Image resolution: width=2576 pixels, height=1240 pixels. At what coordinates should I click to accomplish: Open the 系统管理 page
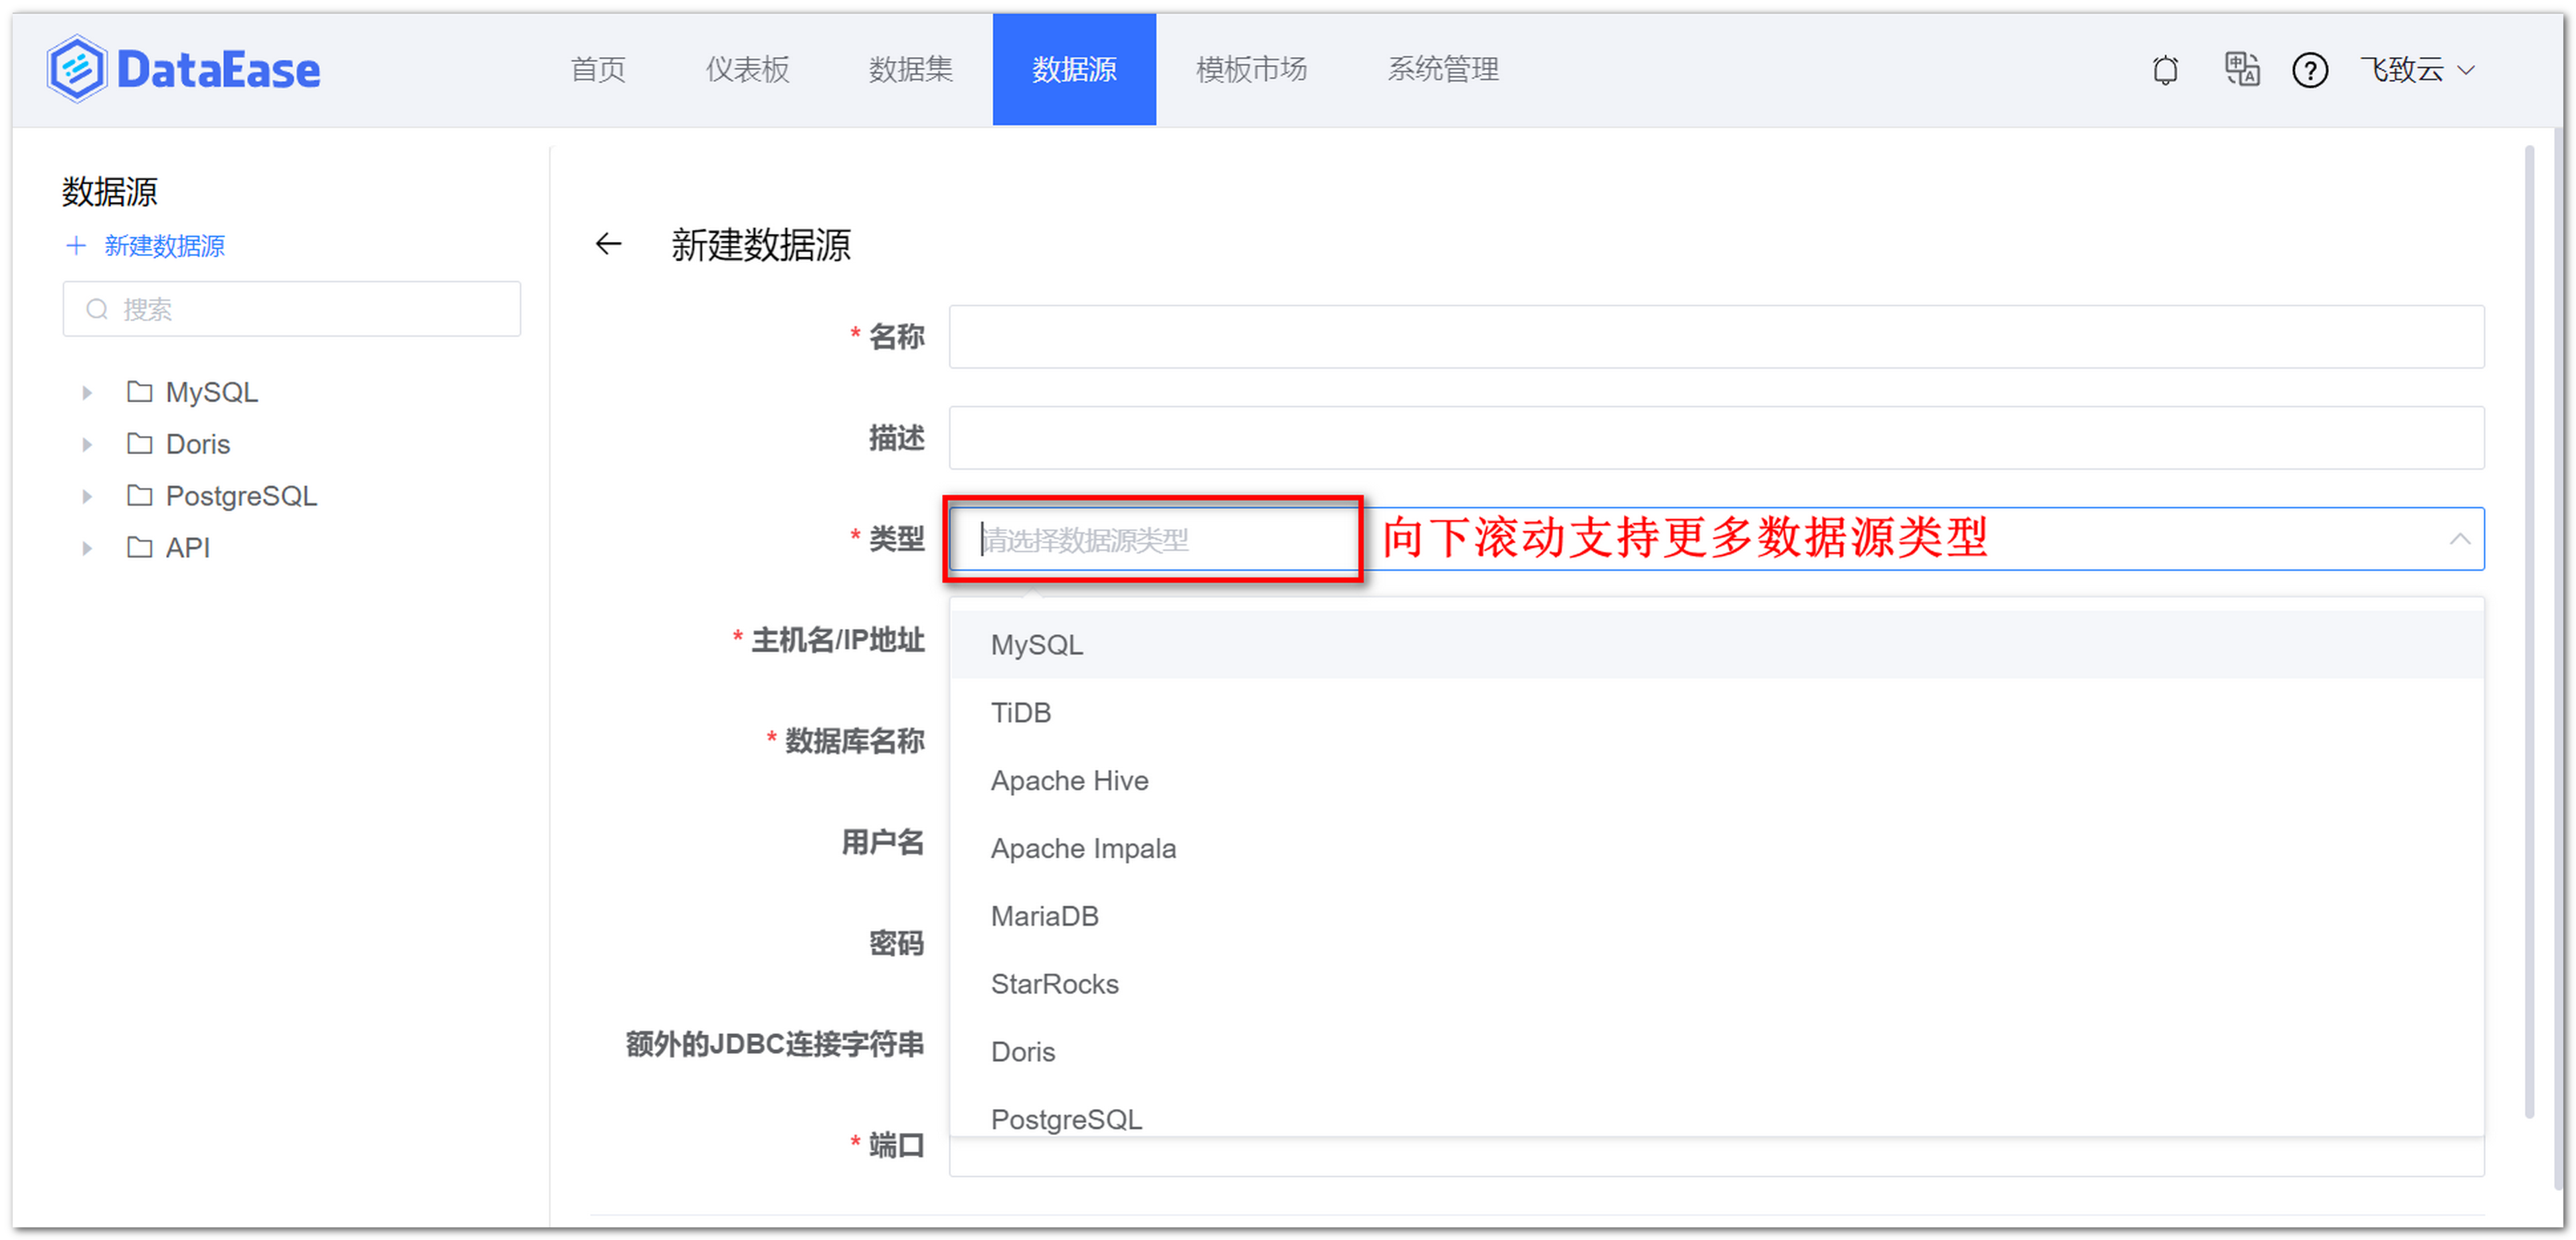1442,69
